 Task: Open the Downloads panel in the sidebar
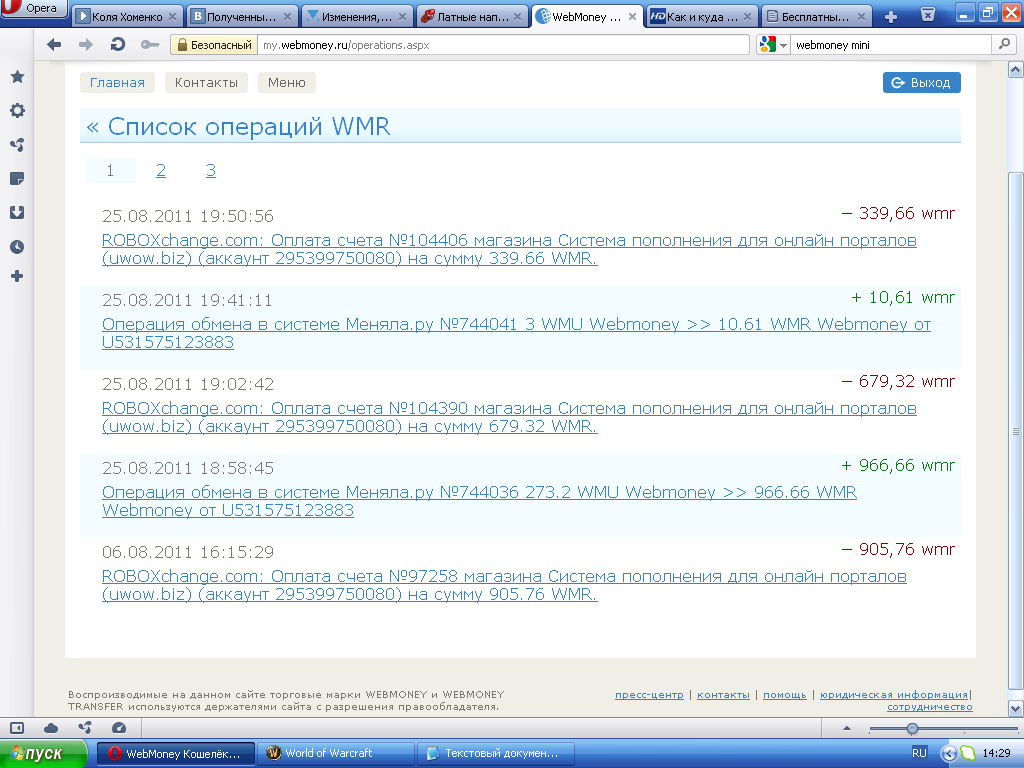coord(18,212)
